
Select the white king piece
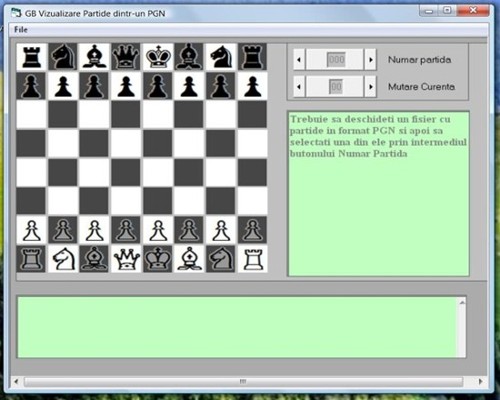[158, 259]
